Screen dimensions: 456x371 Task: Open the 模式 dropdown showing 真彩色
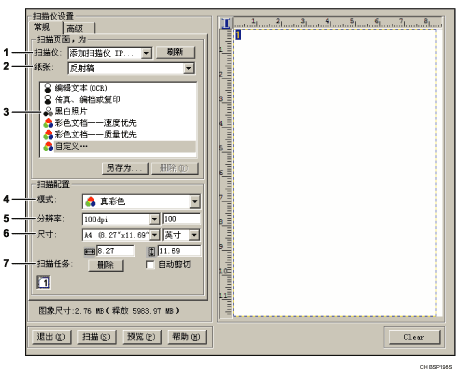[x=195, y=201]
